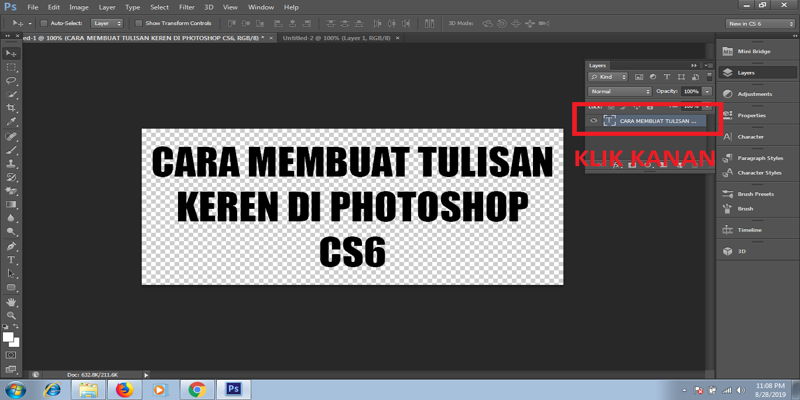Viewport: 800px width, 400px height.
Task: Select the Hand tool
Action: coord(11,303)
